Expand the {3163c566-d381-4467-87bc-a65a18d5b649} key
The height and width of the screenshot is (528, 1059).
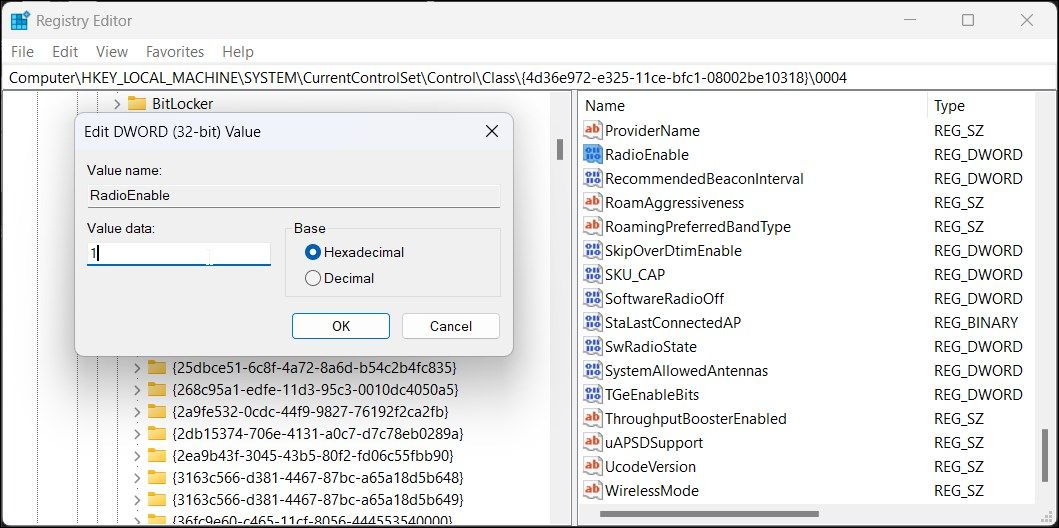(136, 500)
